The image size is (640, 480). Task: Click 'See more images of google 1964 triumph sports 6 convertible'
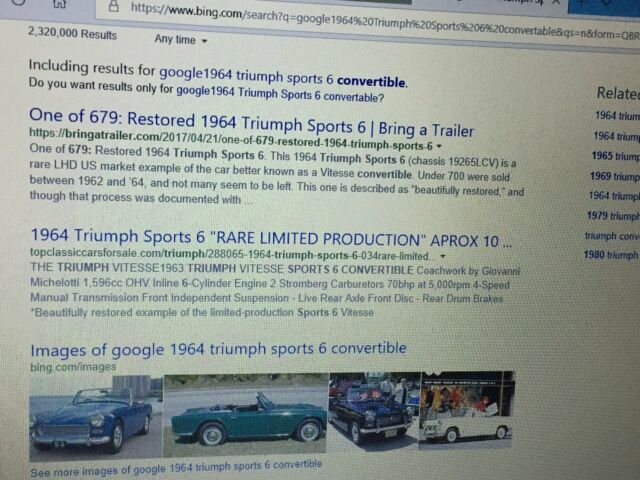176,469
